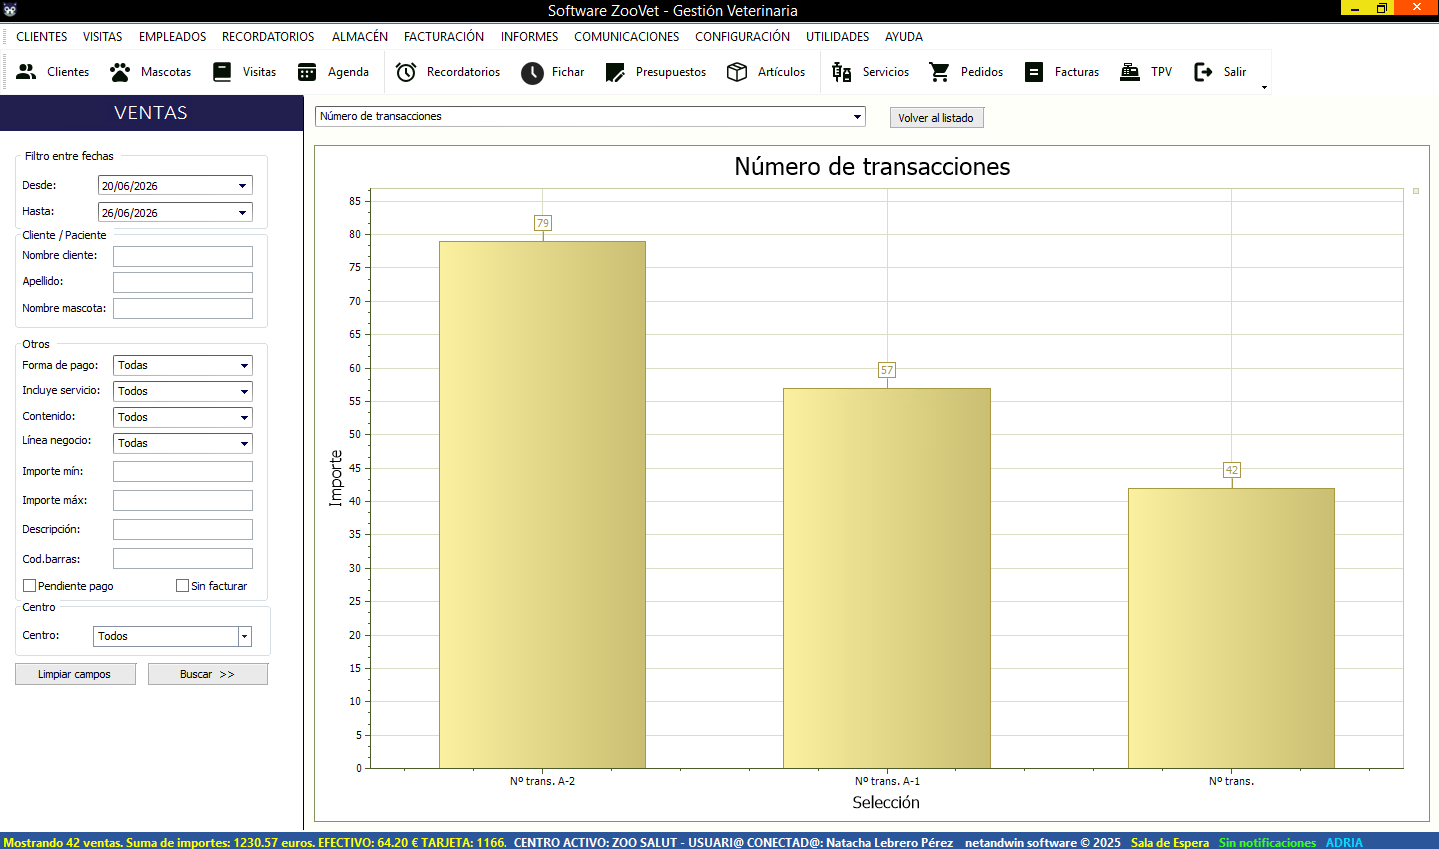Expand the Desde date picker
This screenshot has width=1439, height=849.
(x=242, y=186)
